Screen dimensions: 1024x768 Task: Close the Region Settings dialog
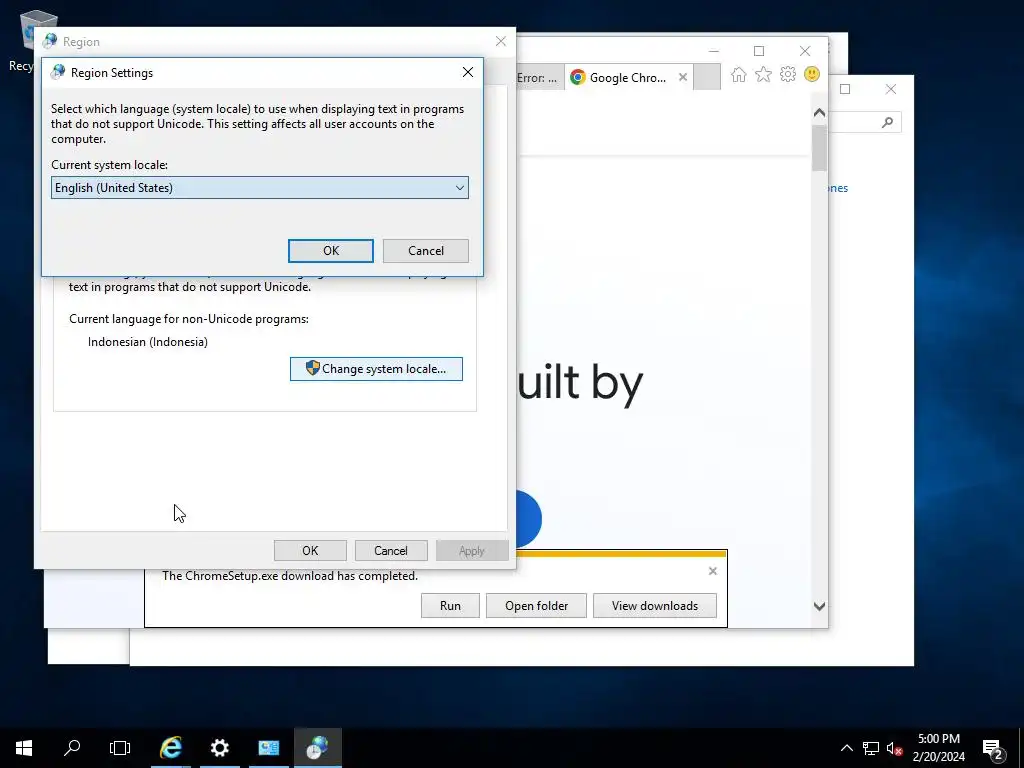(468, 72)
